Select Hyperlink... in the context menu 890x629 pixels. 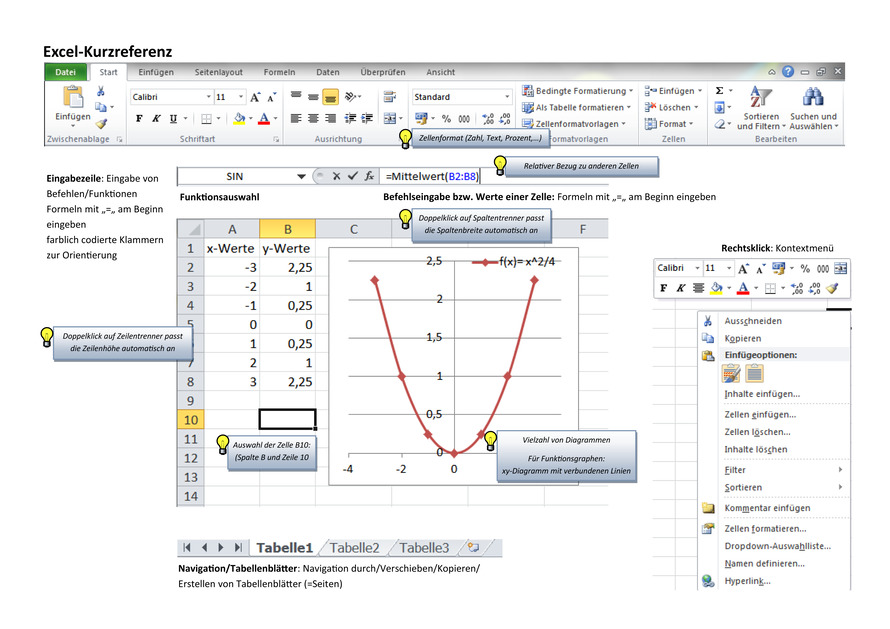click(x=748, y=581)
